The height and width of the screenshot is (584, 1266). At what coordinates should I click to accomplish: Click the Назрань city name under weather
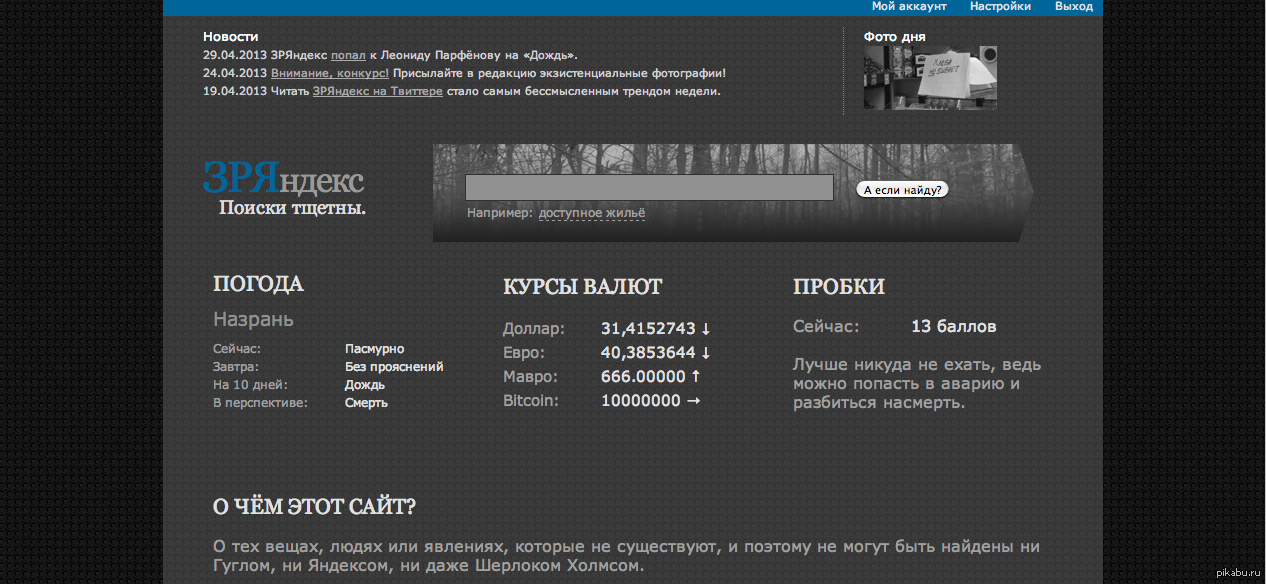[x=253, y=320]
